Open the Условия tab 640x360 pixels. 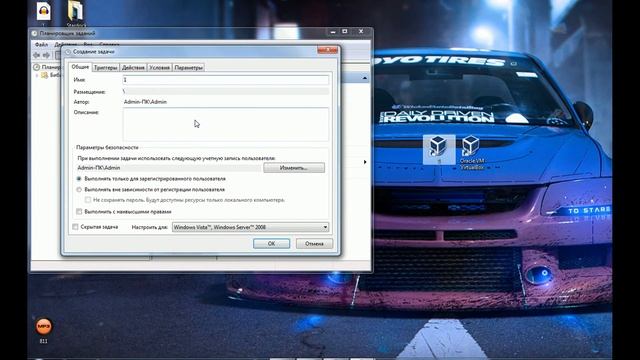pos(159,68)
